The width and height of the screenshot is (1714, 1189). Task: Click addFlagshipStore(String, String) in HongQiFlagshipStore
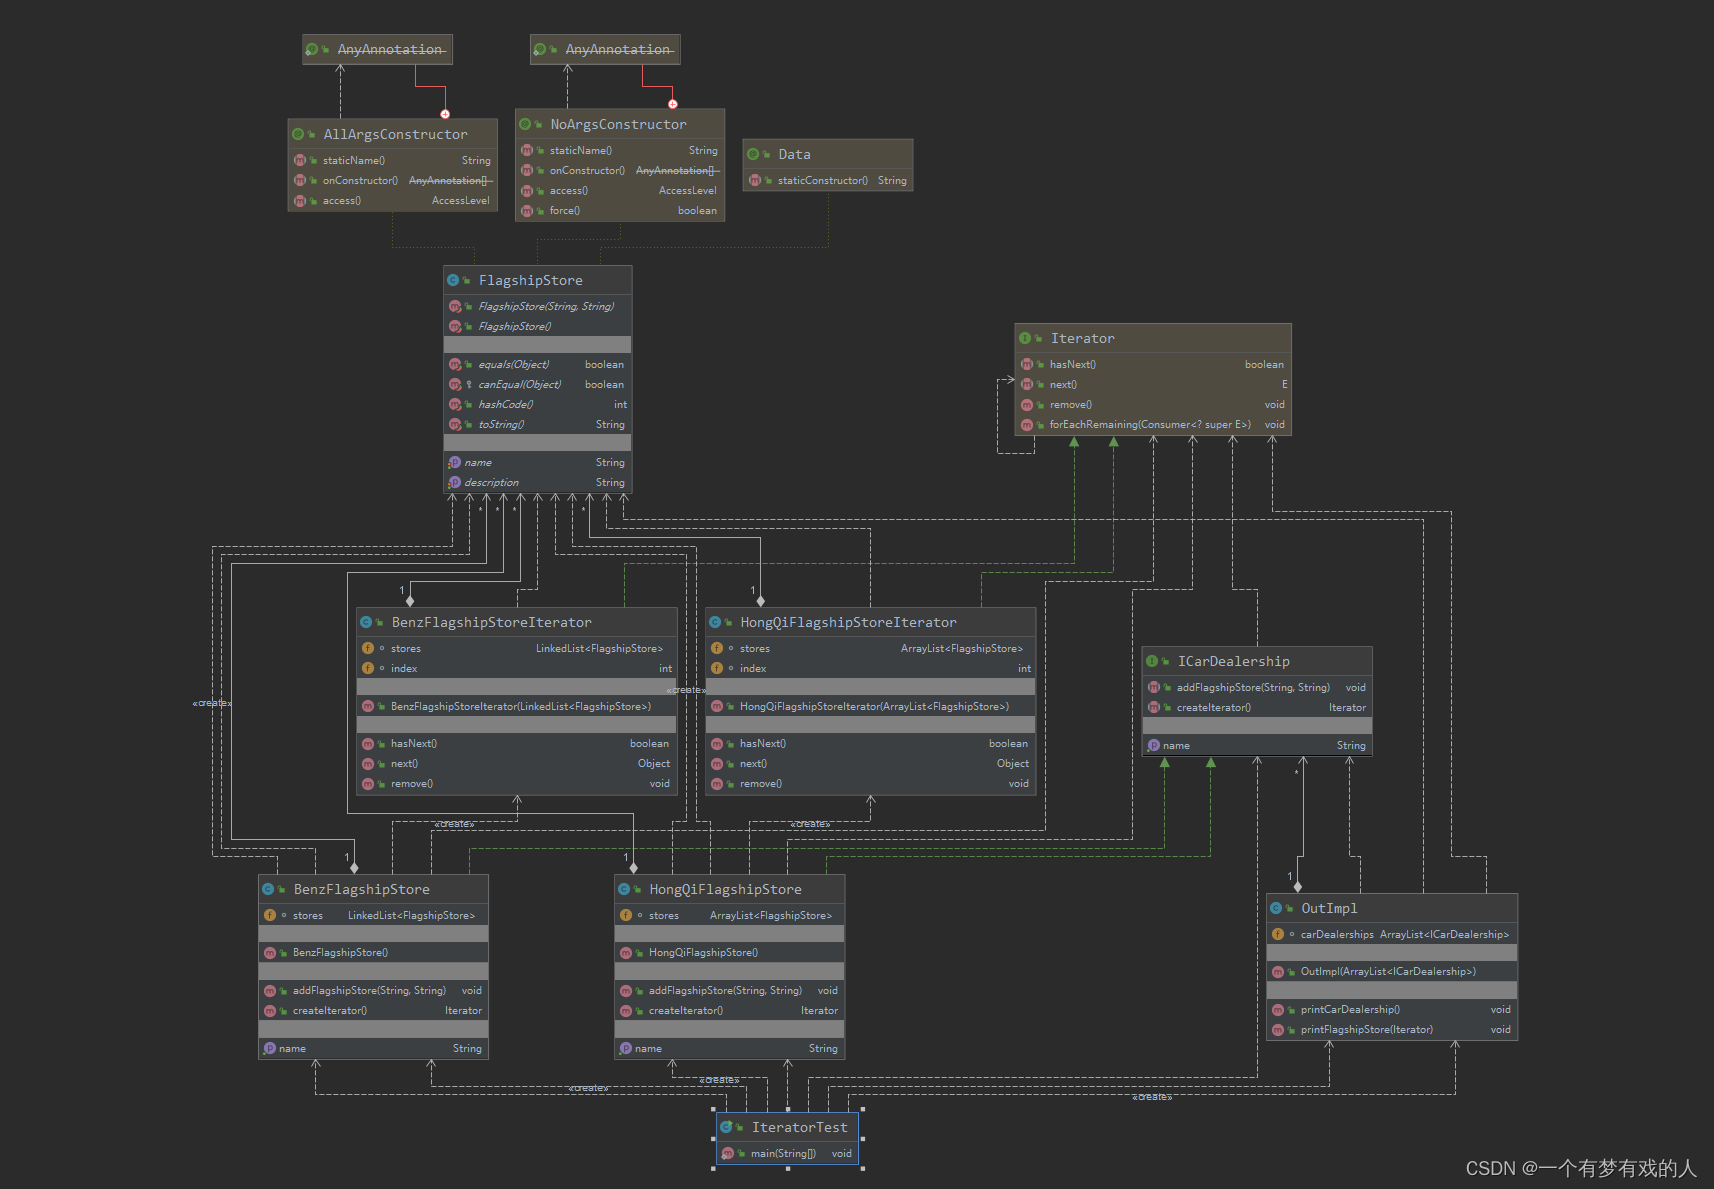[729, 991]
